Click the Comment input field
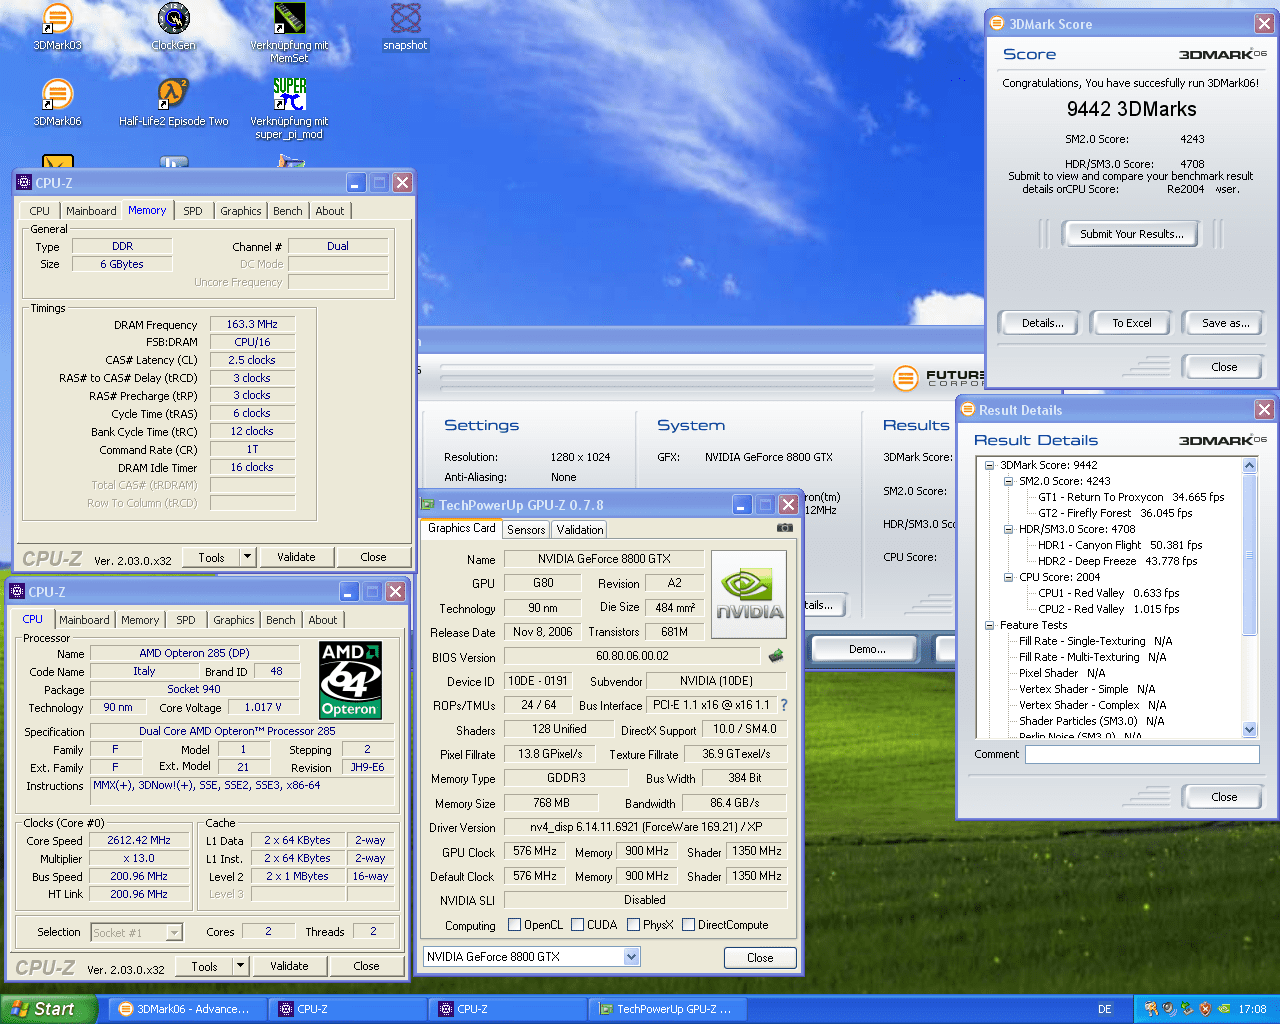Image resolution: width=1280 pixels, height=1024 pixels. tap(1141, 755)
